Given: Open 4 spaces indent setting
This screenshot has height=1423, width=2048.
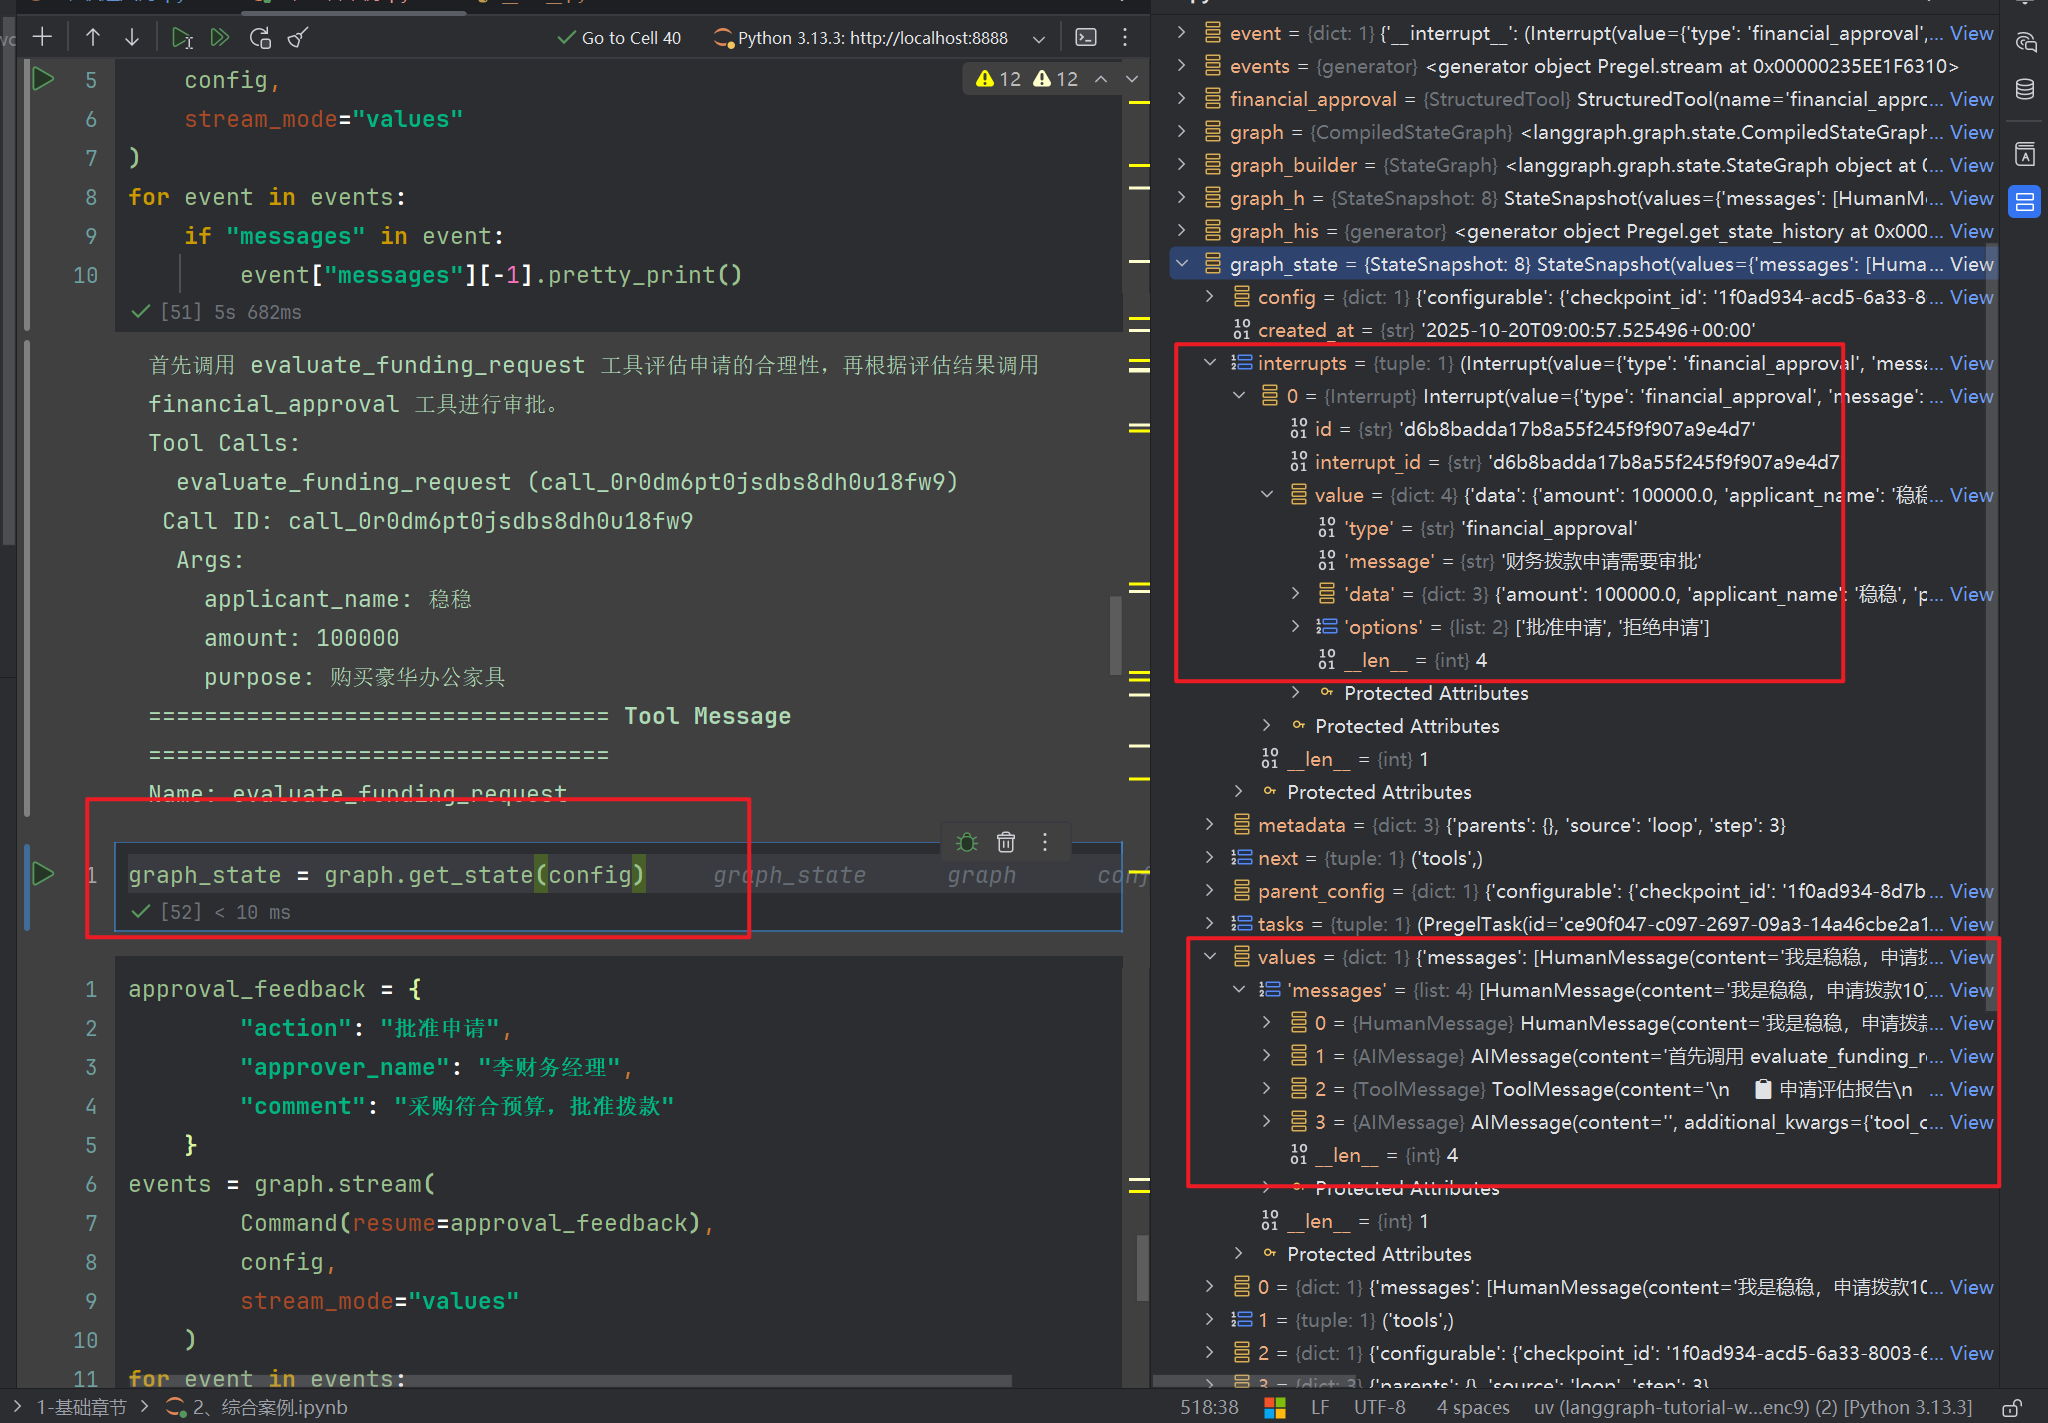Looking at the screenshot, I should tap(1472, 1407).
